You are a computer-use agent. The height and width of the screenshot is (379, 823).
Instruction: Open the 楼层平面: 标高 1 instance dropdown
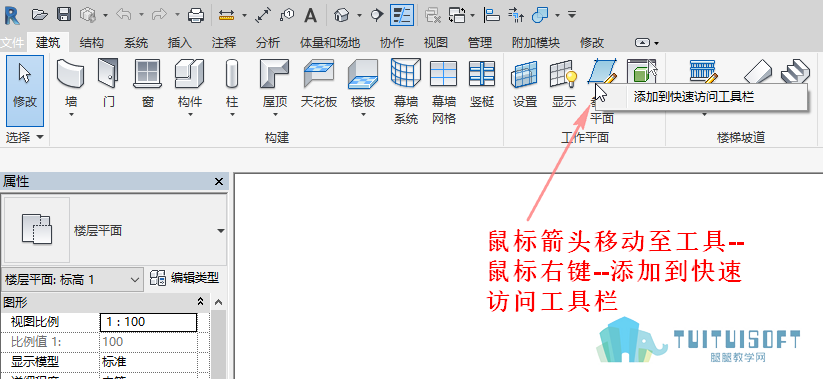click(72, 280)
